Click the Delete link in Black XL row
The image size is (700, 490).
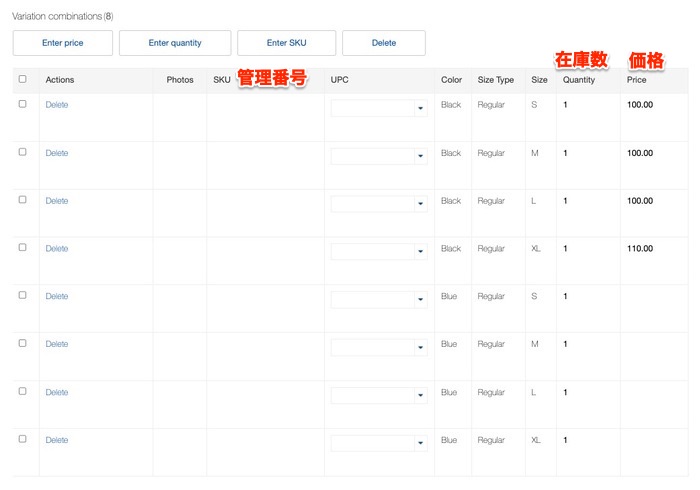(57, 248)
